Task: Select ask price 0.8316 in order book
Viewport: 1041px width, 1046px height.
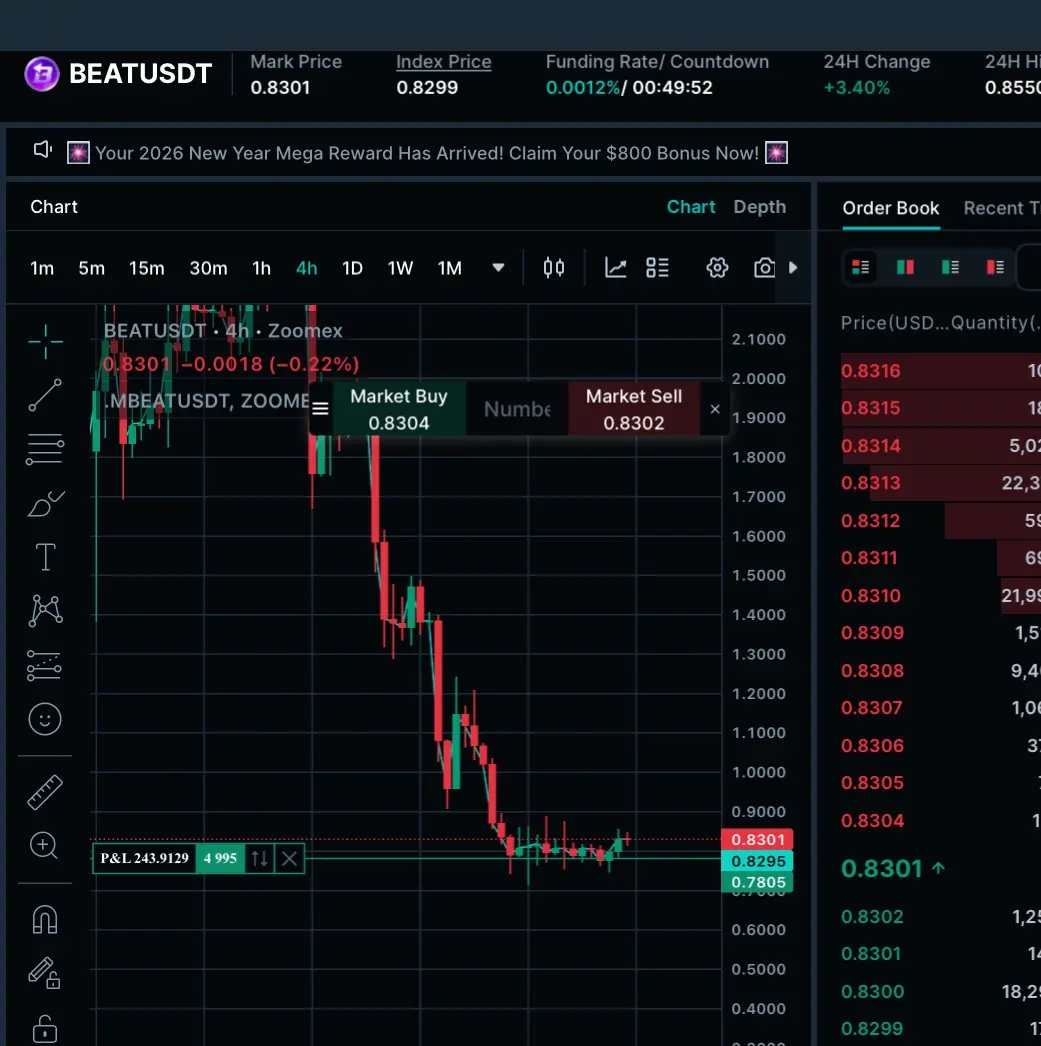Action: pos(870,371)
